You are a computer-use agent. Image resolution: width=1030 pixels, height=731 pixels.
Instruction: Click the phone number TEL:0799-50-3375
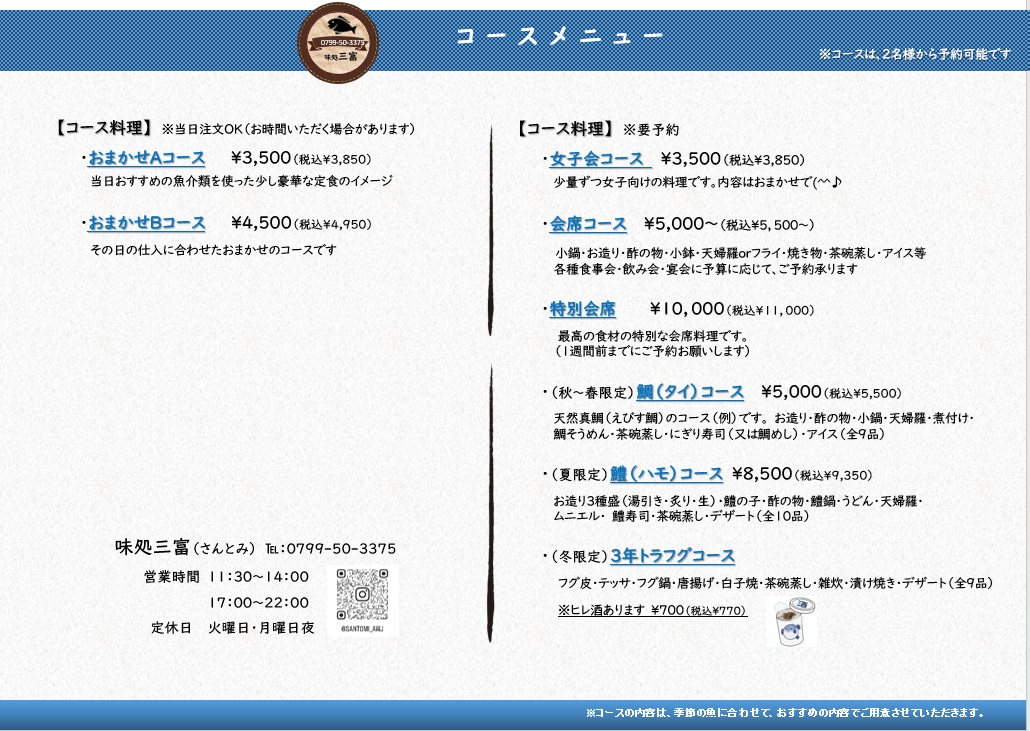[330, 548]
